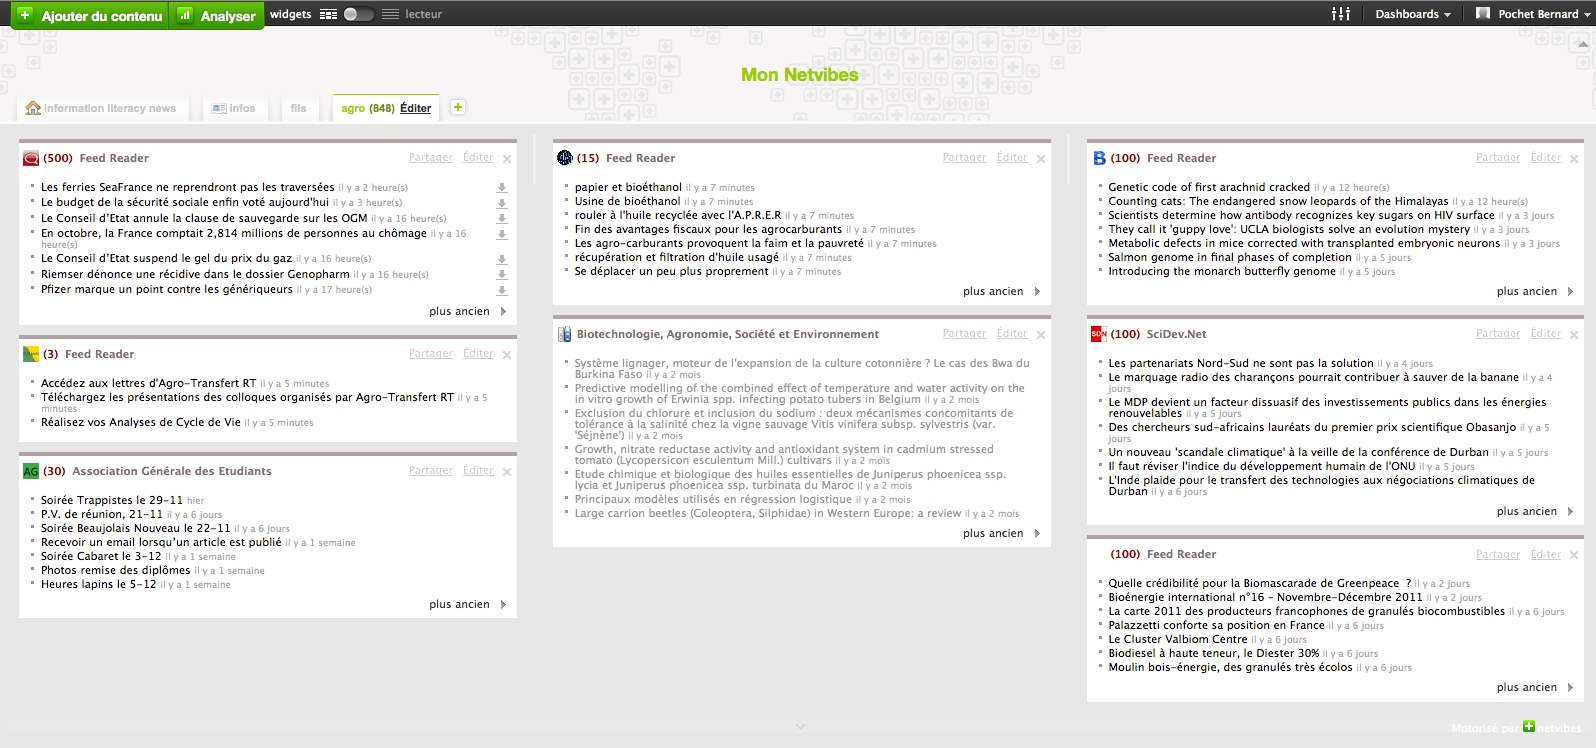Show older items in (500) Feed Reader
1596x748 pixels.
(468, 311)
